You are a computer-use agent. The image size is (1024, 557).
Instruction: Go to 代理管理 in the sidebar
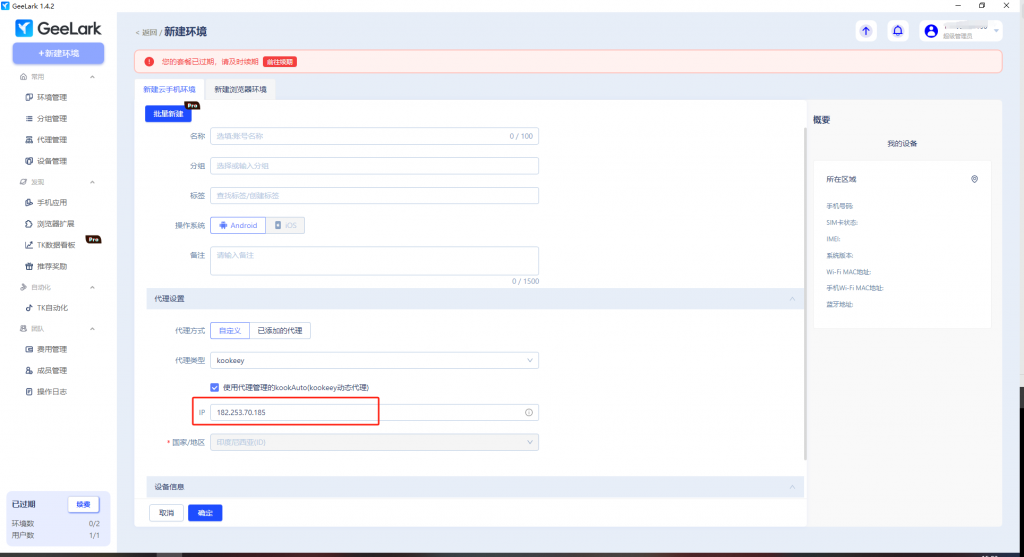(x=51, y=140)
